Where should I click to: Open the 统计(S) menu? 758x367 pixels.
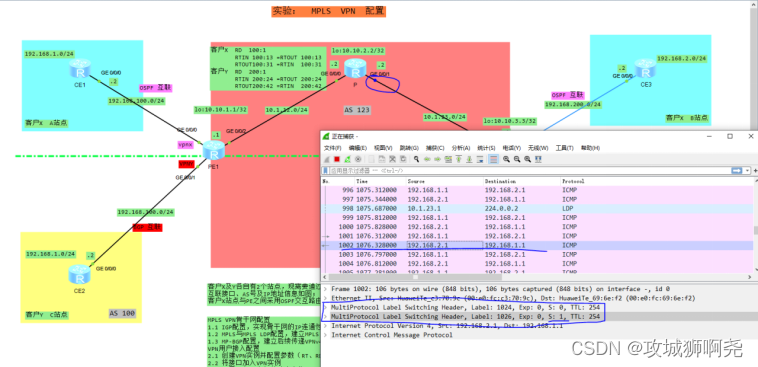[x=486, y=148]
